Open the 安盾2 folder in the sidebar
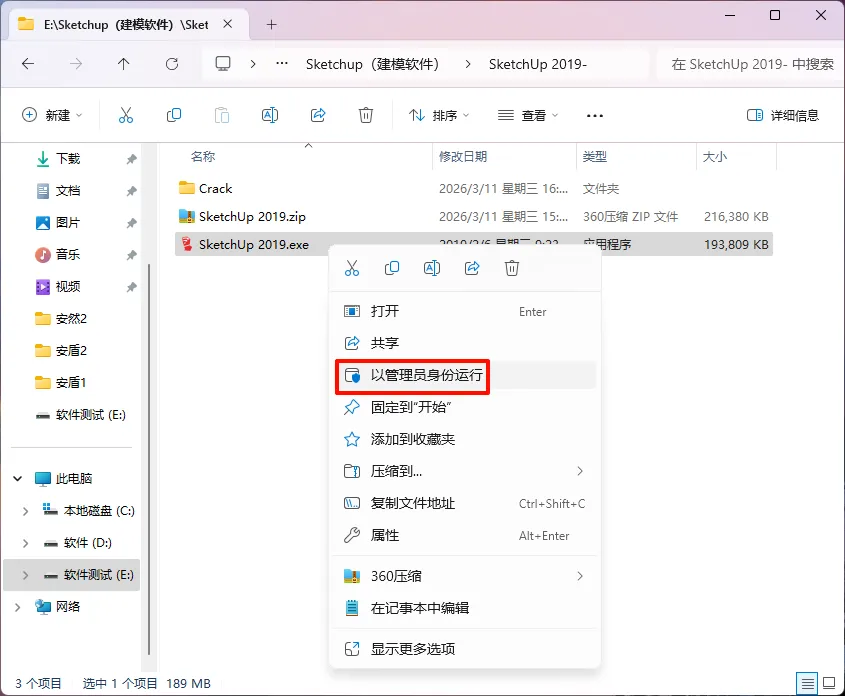Screen dimensions: 845x696 tap(71, 351)
